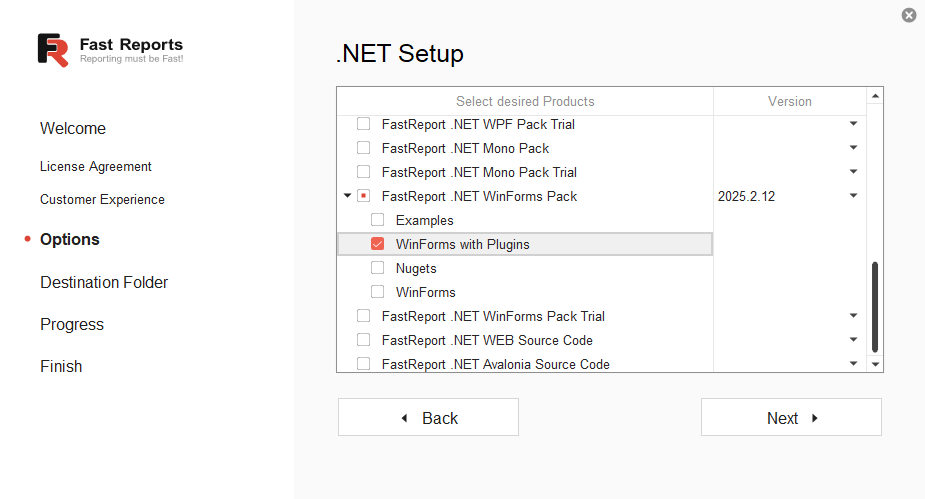Click the Fast Reports logo icon
This screenshot has height=499, width=925.
[x=53, y=50]
